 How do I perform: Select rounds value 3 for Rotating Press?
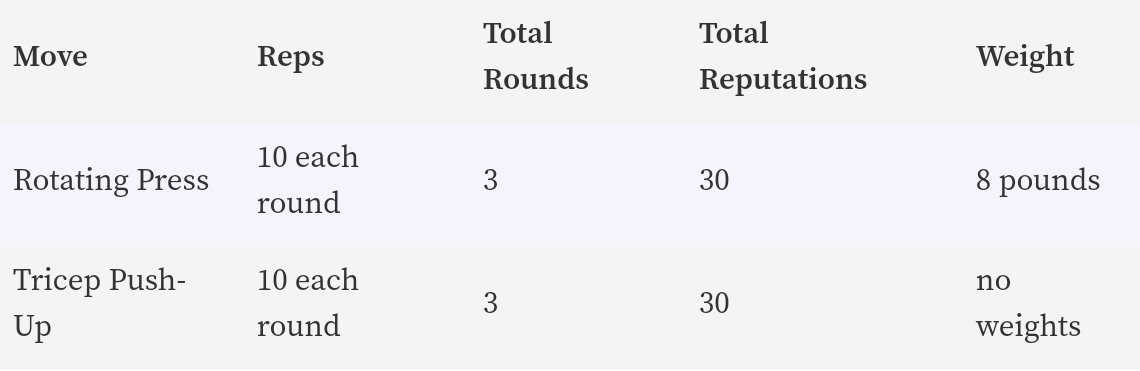click(x=491, y=180)
